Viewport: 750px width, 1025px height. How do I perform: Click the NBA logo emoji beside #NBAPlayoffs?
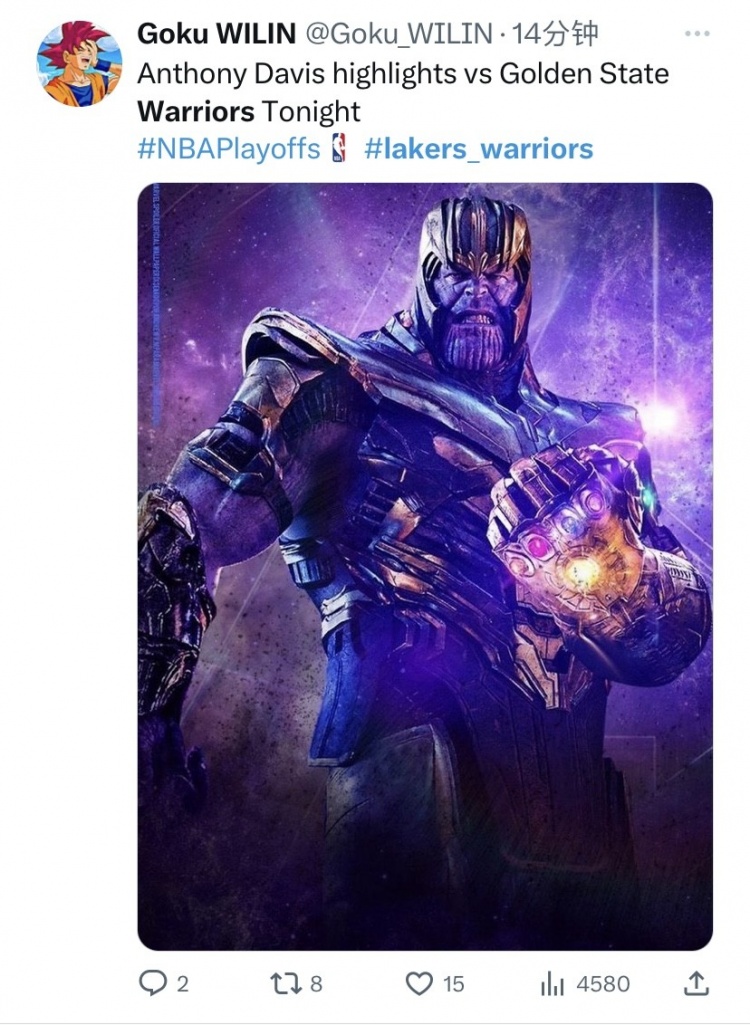pos(338,150)
